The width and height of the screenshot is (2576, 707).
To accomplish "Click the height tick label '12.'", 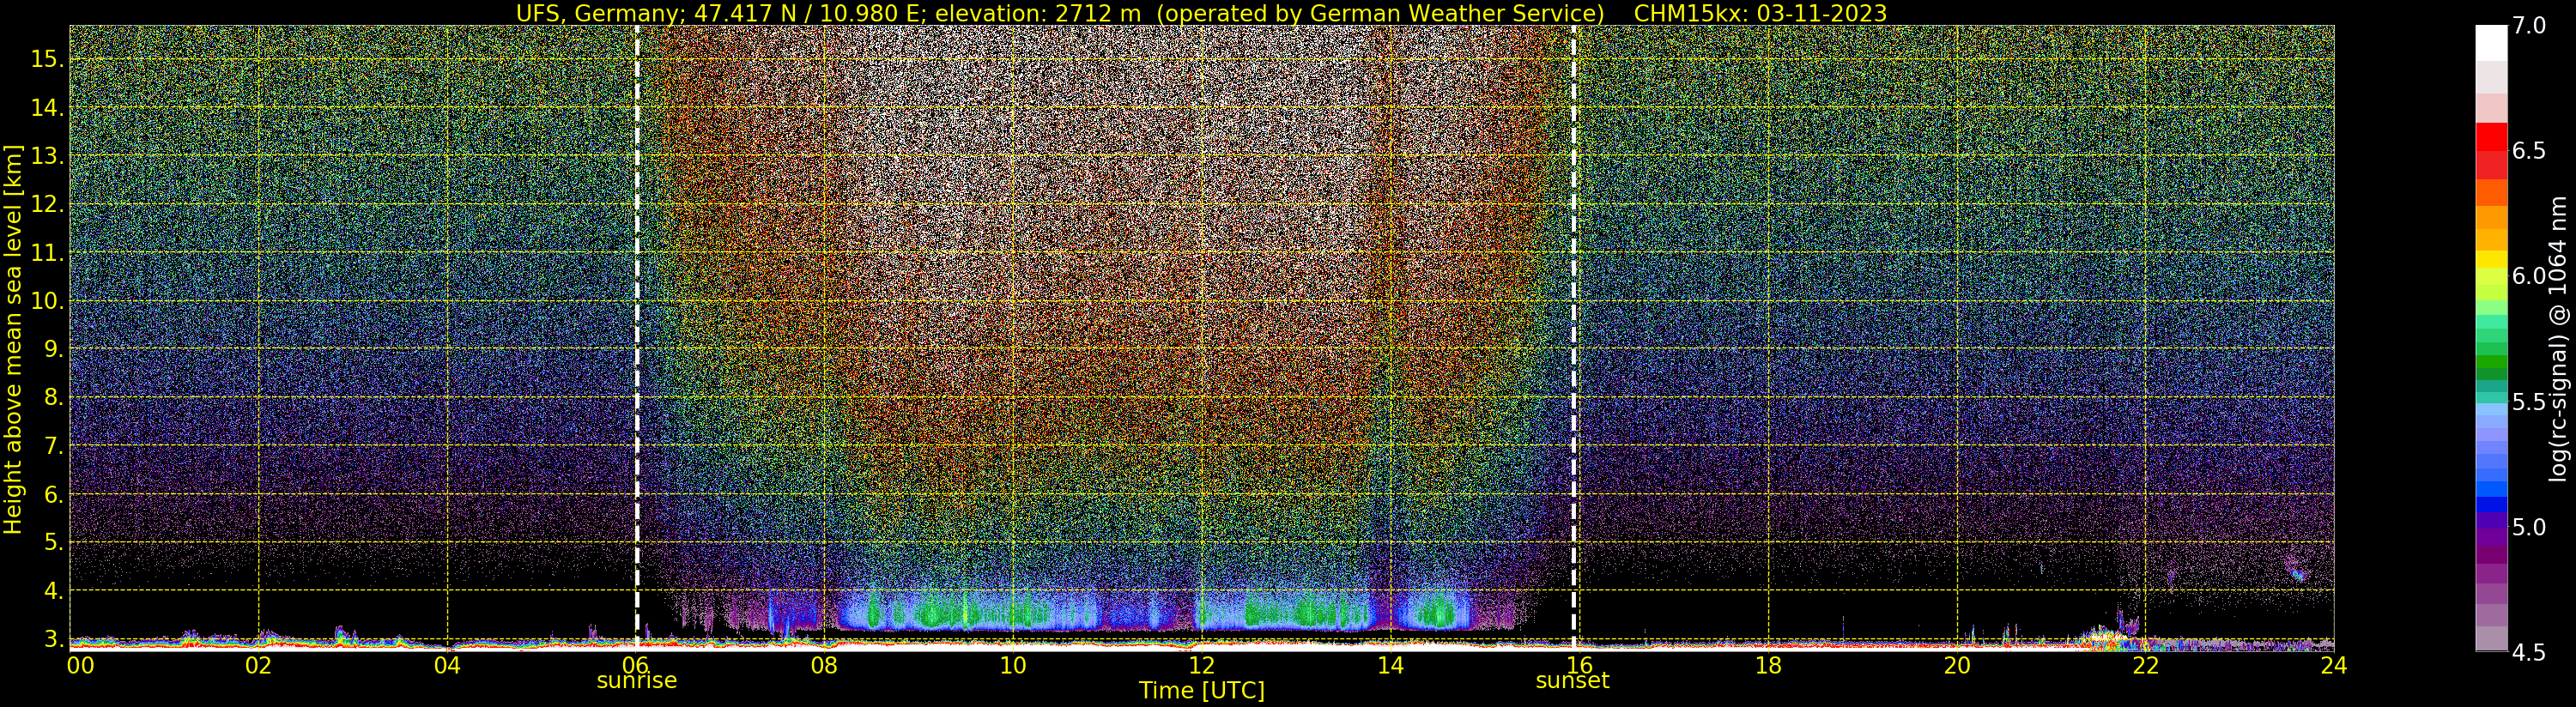I will pyautogui.click(x=47, y=204).
